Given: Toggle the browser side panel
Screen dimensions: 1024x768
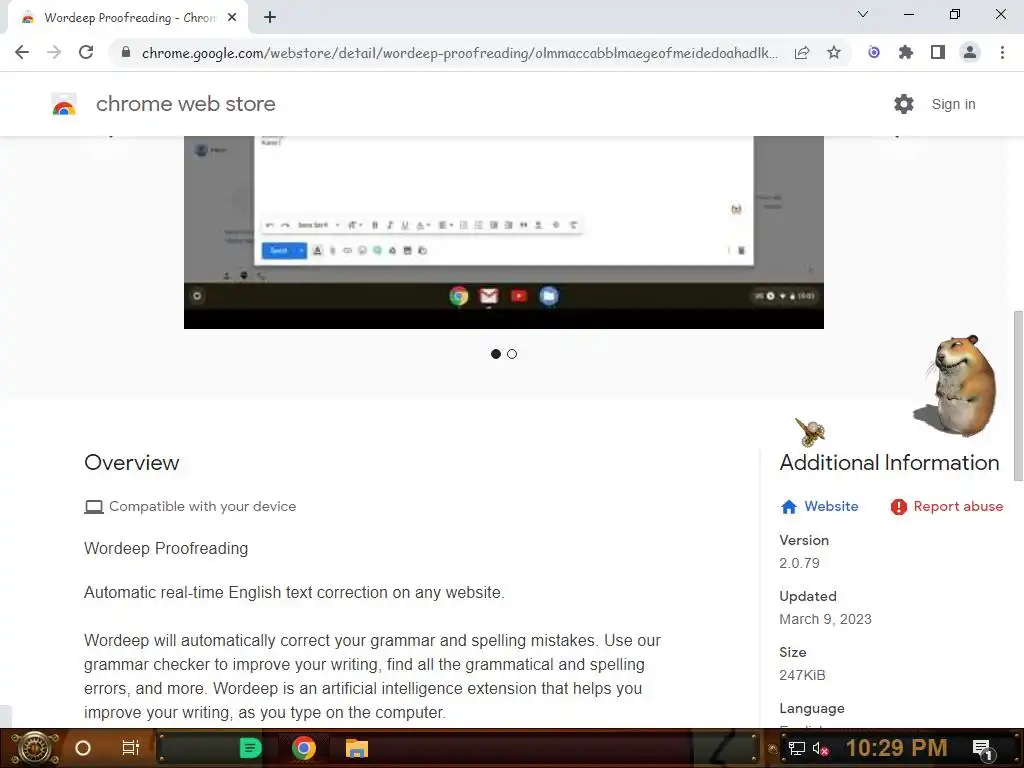Looking at the screenshot, I should click(x=938, y=52).
